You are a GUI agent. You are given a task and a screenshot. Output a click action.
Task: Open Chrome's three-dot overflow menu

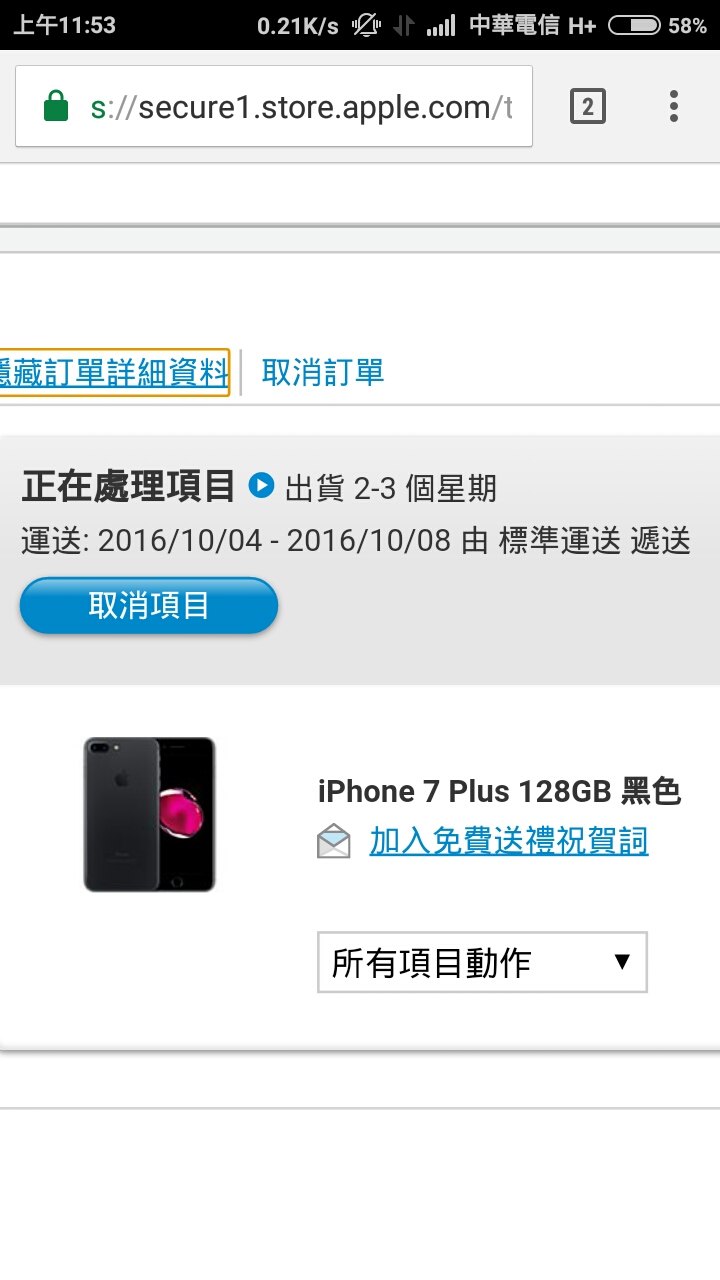674,106
